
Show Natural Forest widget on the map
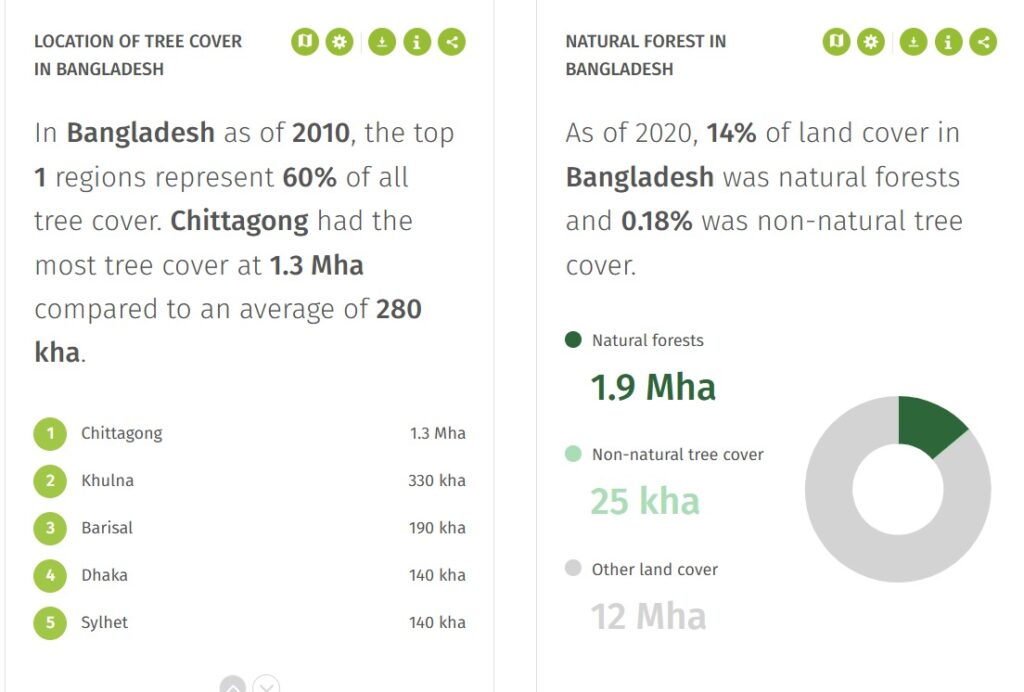836,42
